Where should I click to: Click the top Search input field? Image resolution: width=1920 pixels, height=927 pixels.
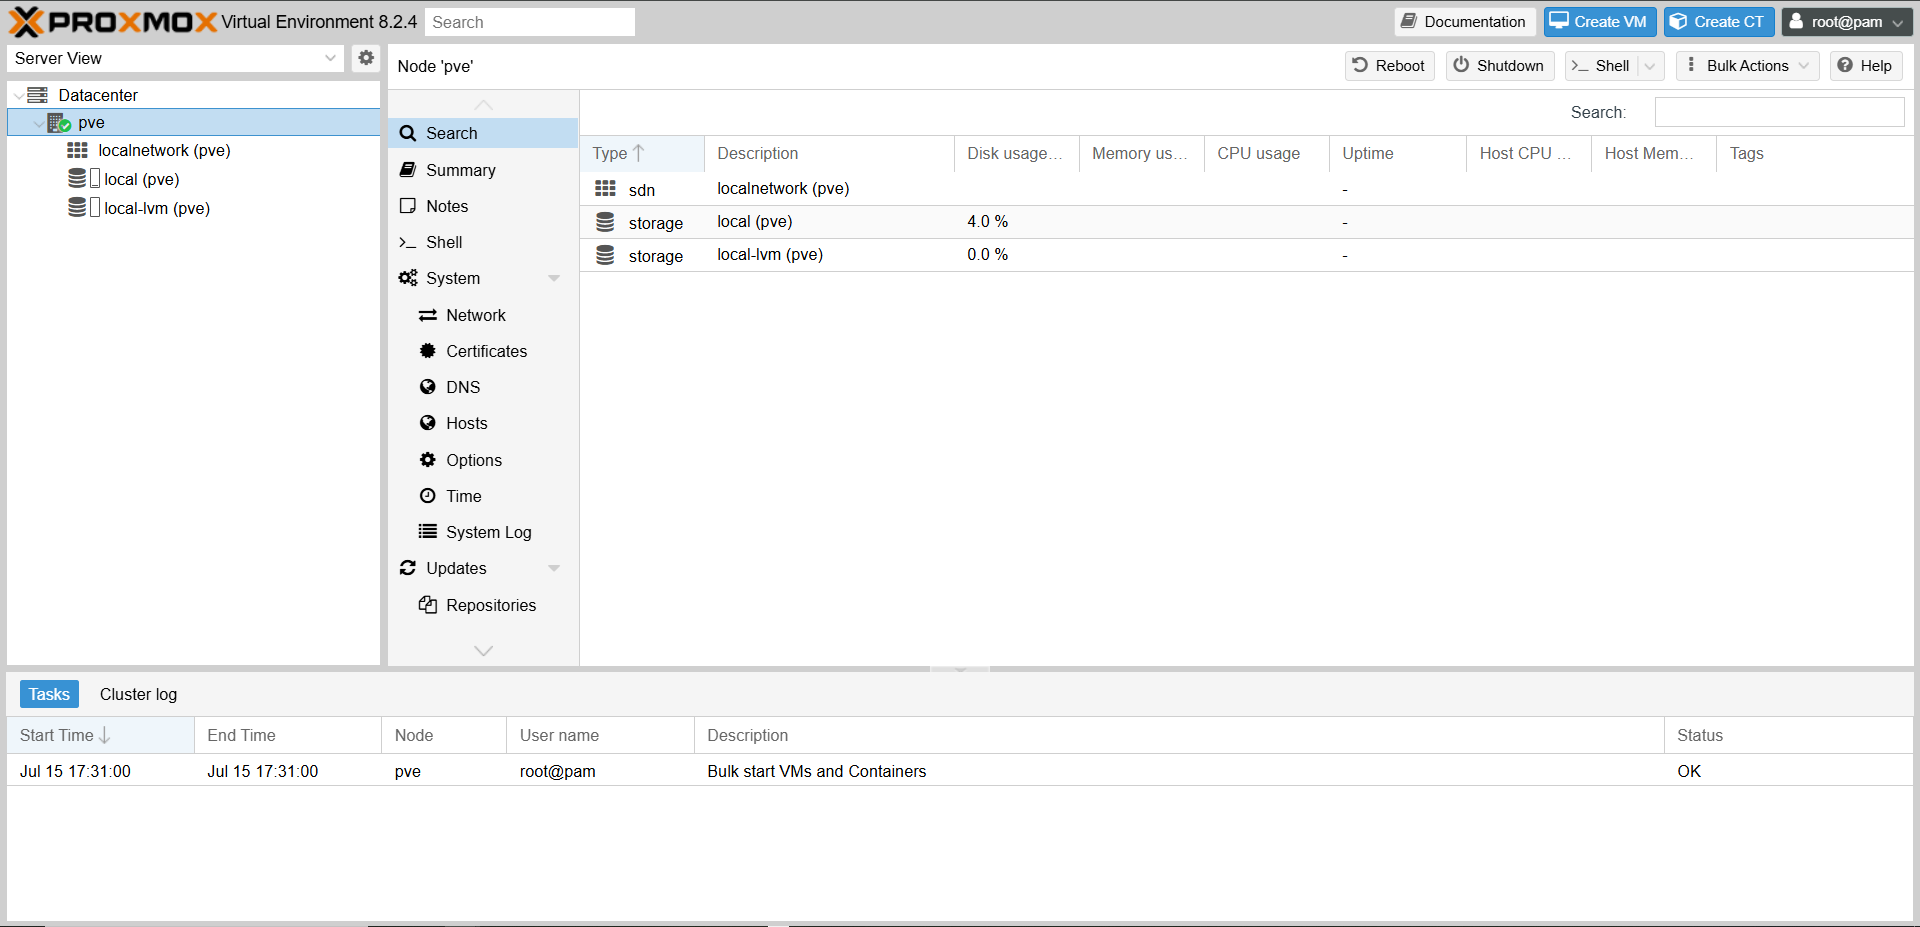529,22
